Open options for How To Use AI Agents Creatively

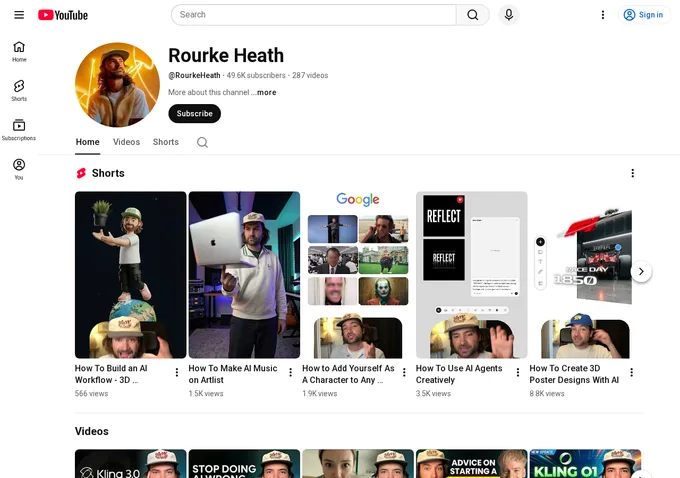[518, 372]
